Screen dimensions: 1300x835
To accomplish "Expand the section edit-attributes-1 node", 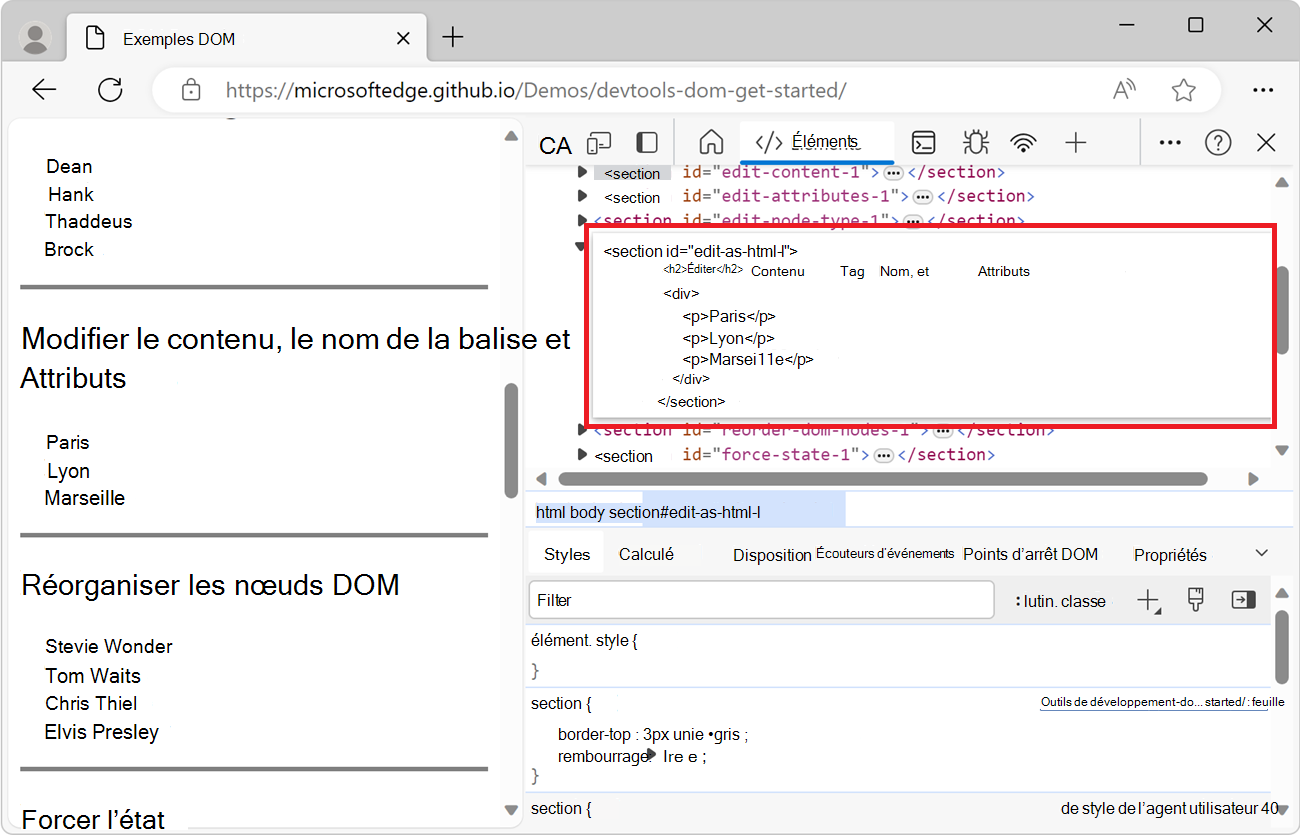I will click(x=583, y=196).
